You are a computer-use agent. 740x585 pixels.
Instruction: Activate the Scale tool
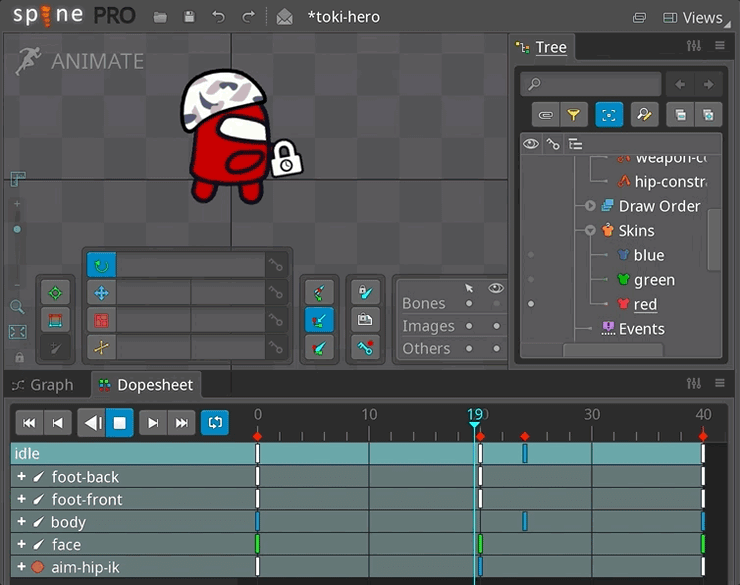tap(101, 321)
